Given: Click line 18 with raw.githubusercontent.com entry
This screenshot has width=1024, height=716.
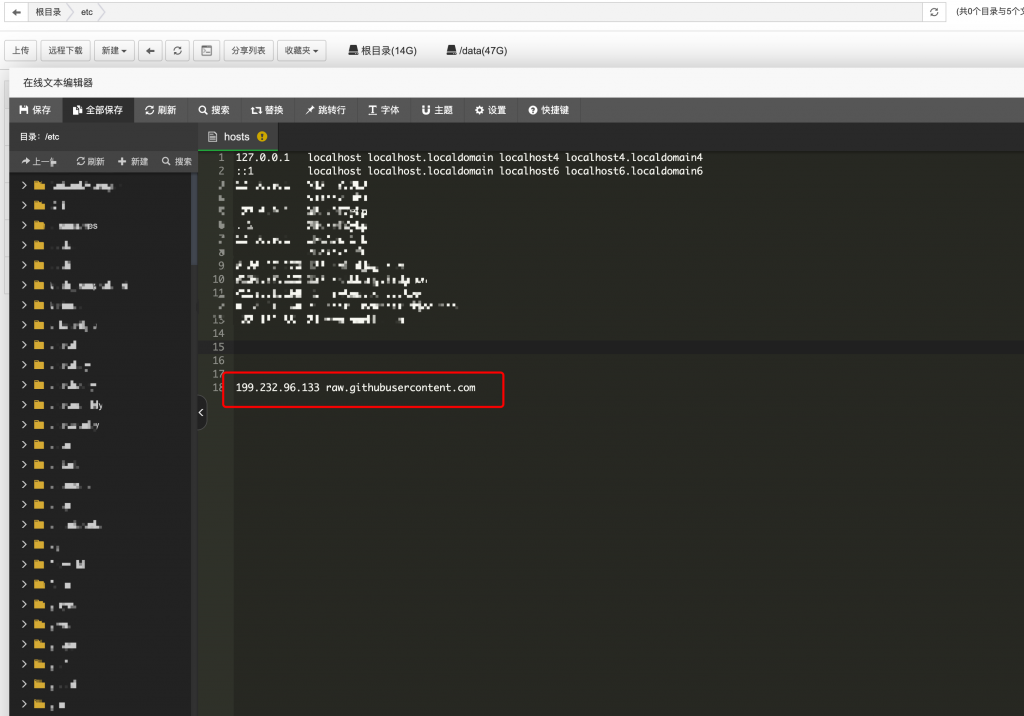Looking at the screenshot, I should click(x=355, y=388).
